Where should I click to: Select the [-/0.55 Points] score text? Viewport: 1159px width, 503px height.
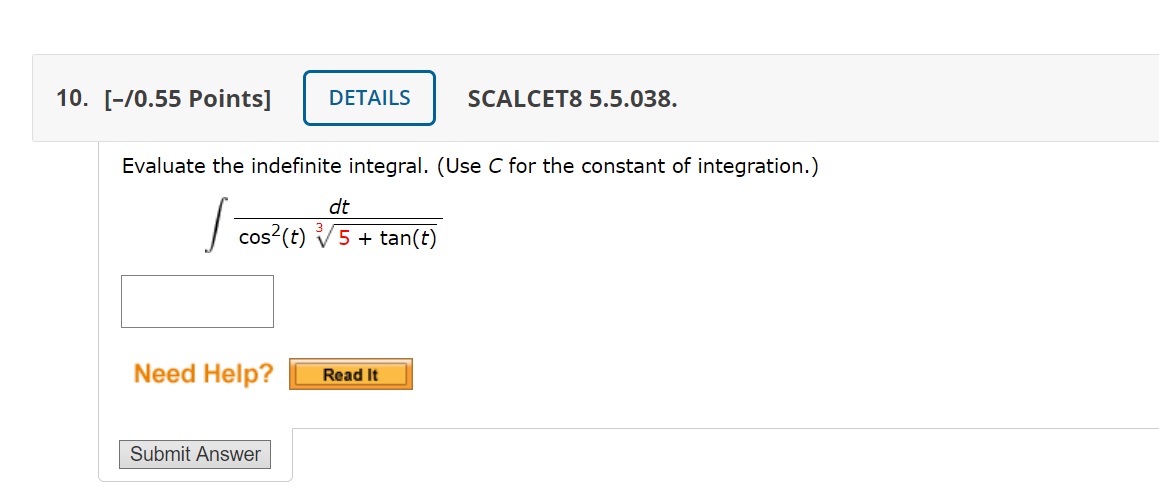tap(188, 99)
